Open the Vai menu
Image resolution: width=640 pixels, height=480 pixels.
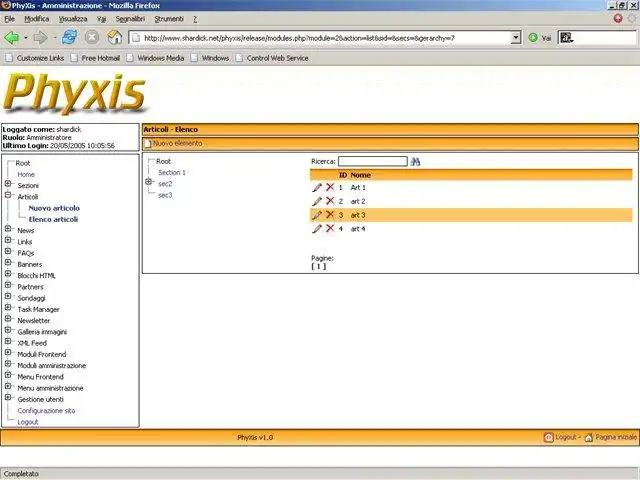coord(101,19)
